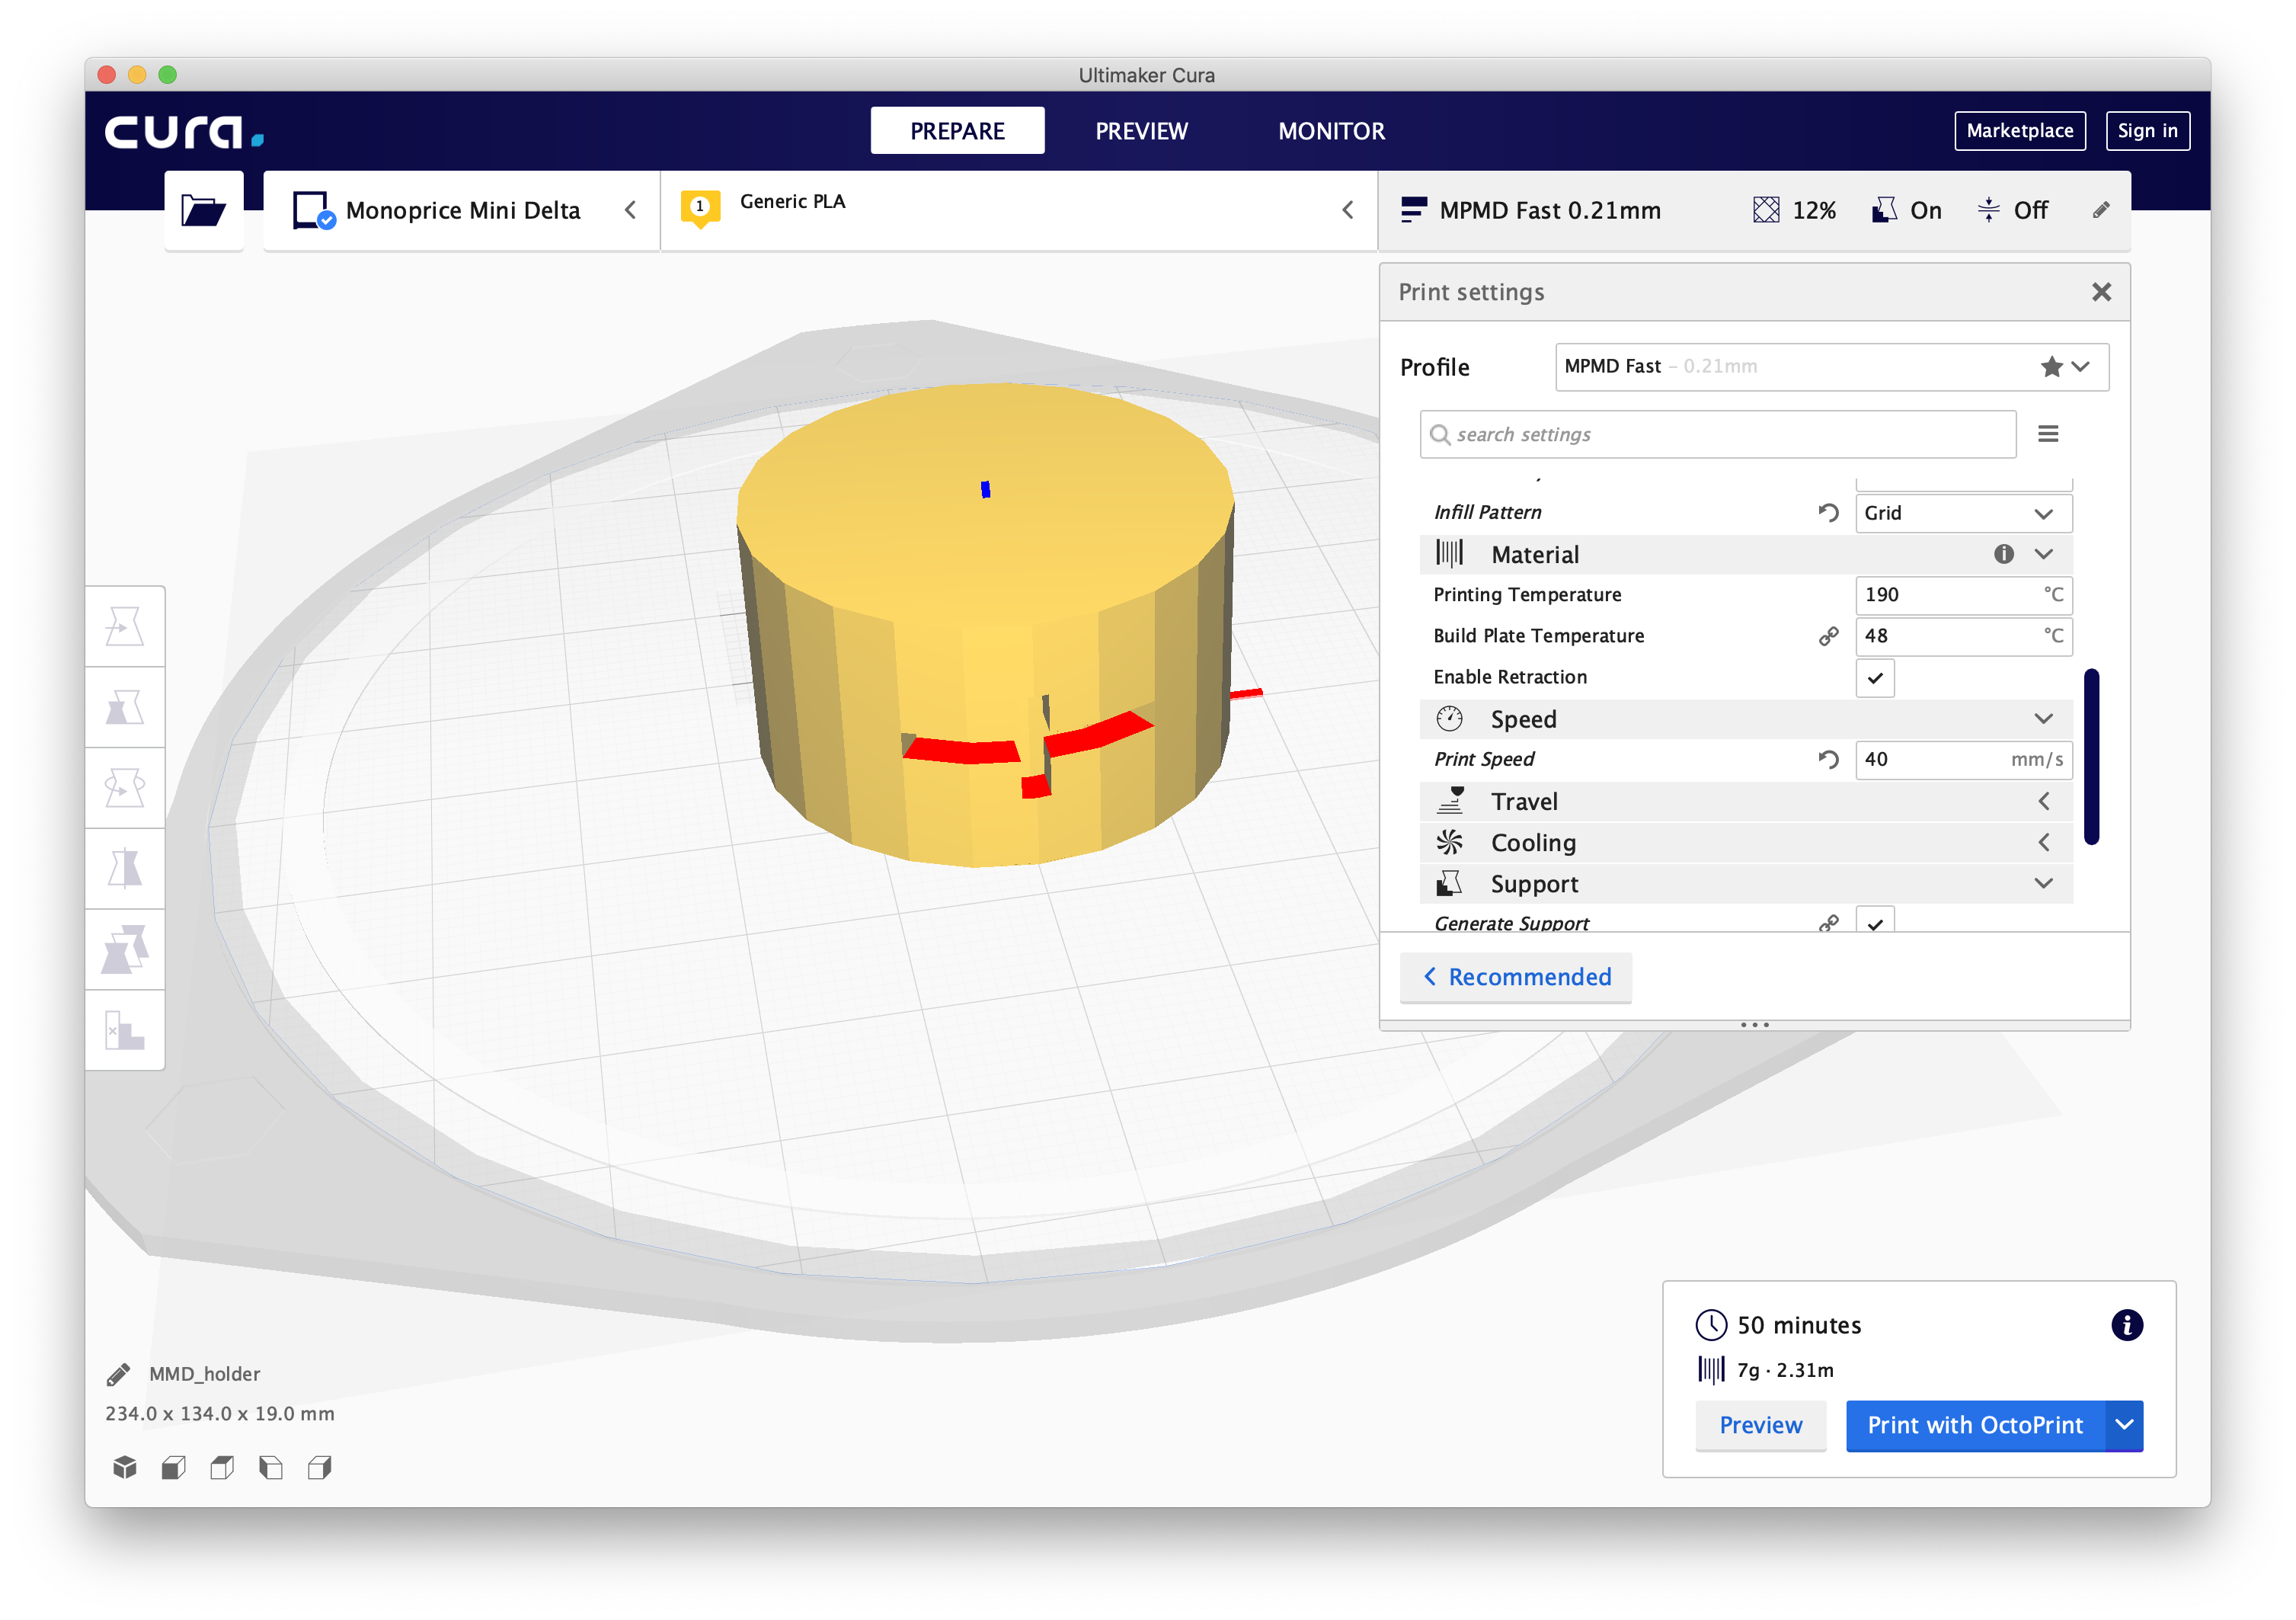Open the Infill Pattern Grid dropdown
The image size is (2296, 1620).
click(x=1963, y=513)
